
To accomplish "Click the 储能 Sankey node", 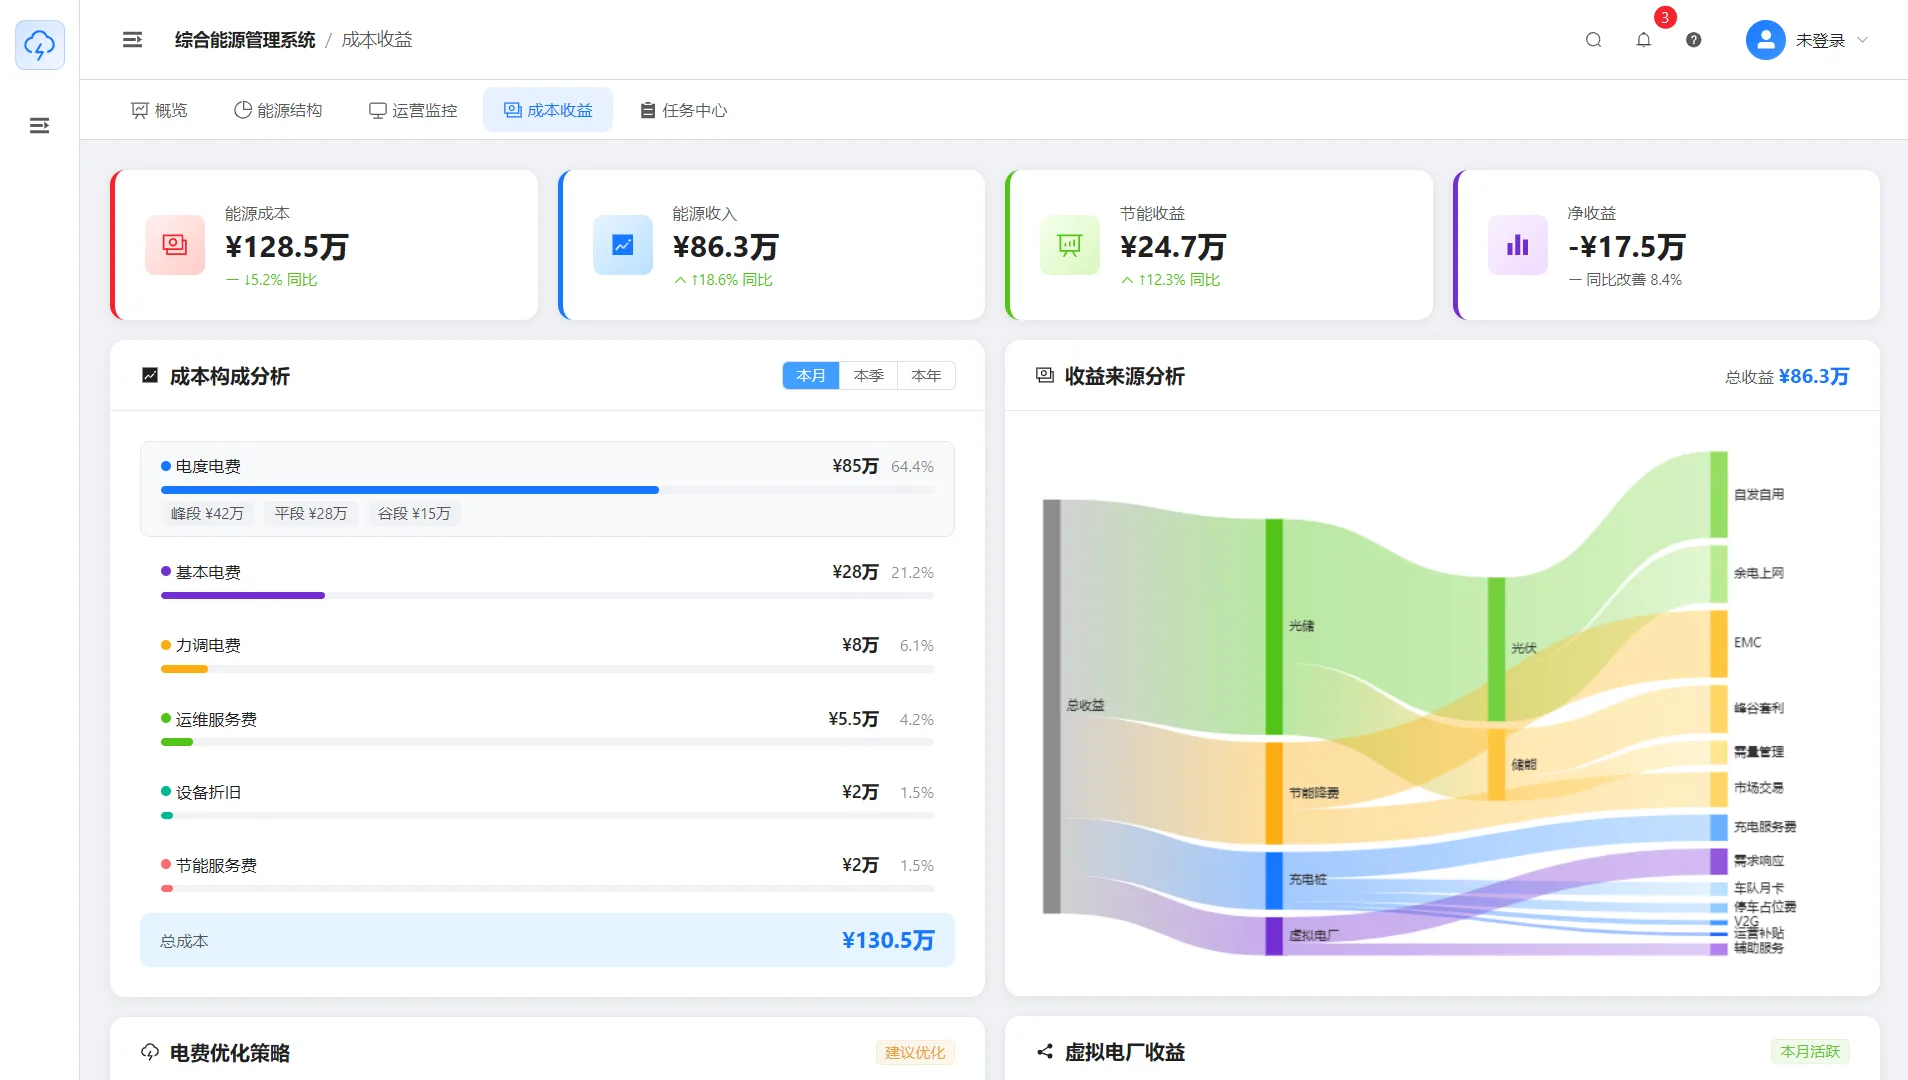I will pos(1496,765).
